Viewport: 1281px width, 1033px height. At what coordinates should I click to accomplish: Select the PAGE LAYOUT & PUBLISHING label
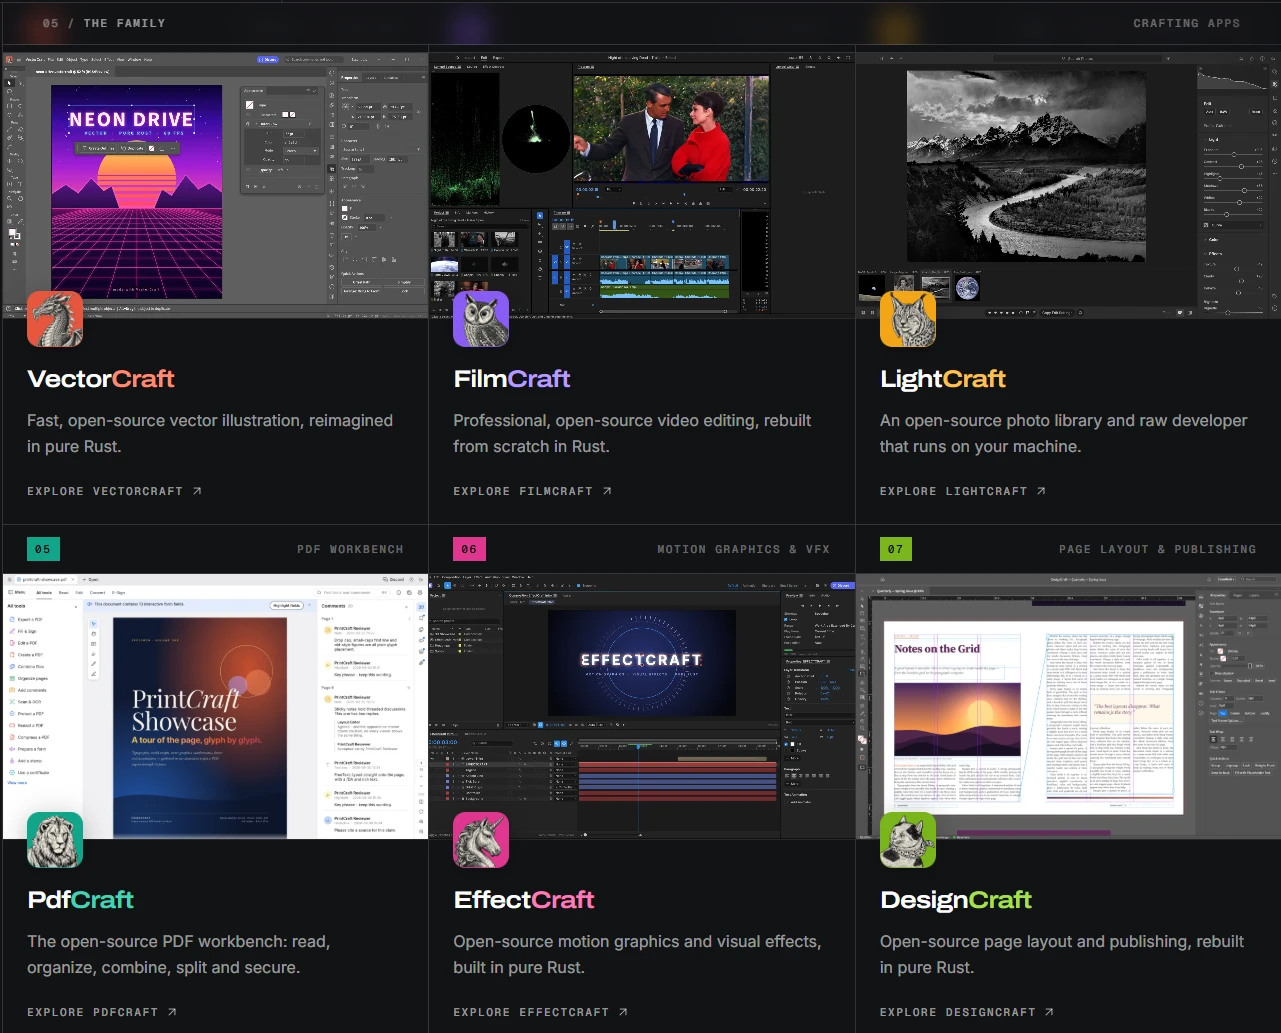coord(1157,549)
